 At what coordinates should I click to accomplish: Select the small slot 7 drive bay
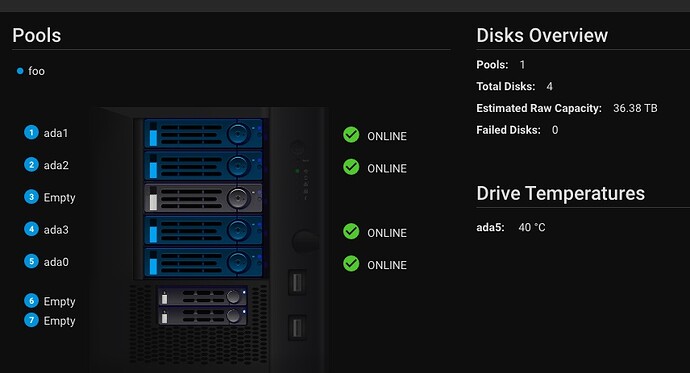pos(202,316)
